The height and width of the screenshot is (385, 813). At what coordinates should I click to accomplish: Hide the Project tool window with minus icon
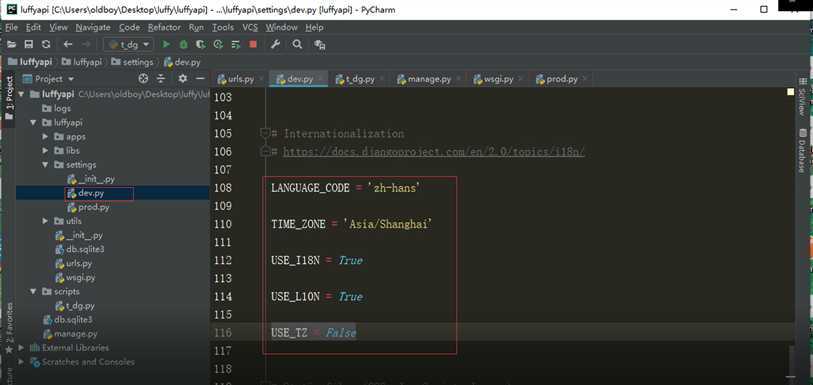coord(200,78)
